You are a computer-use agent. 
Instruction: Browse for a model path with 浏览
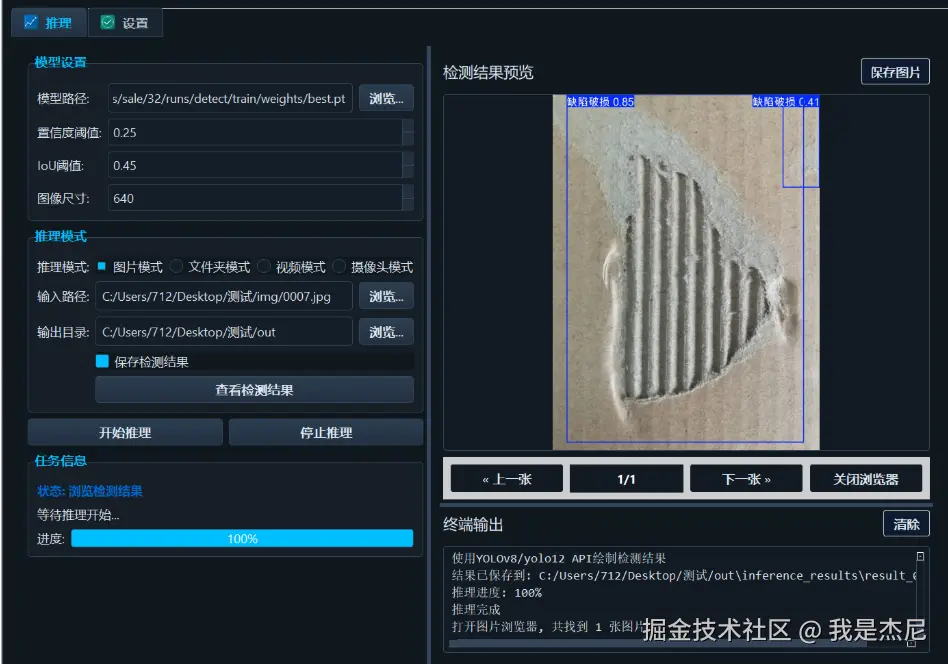click(x=386, y=98)
